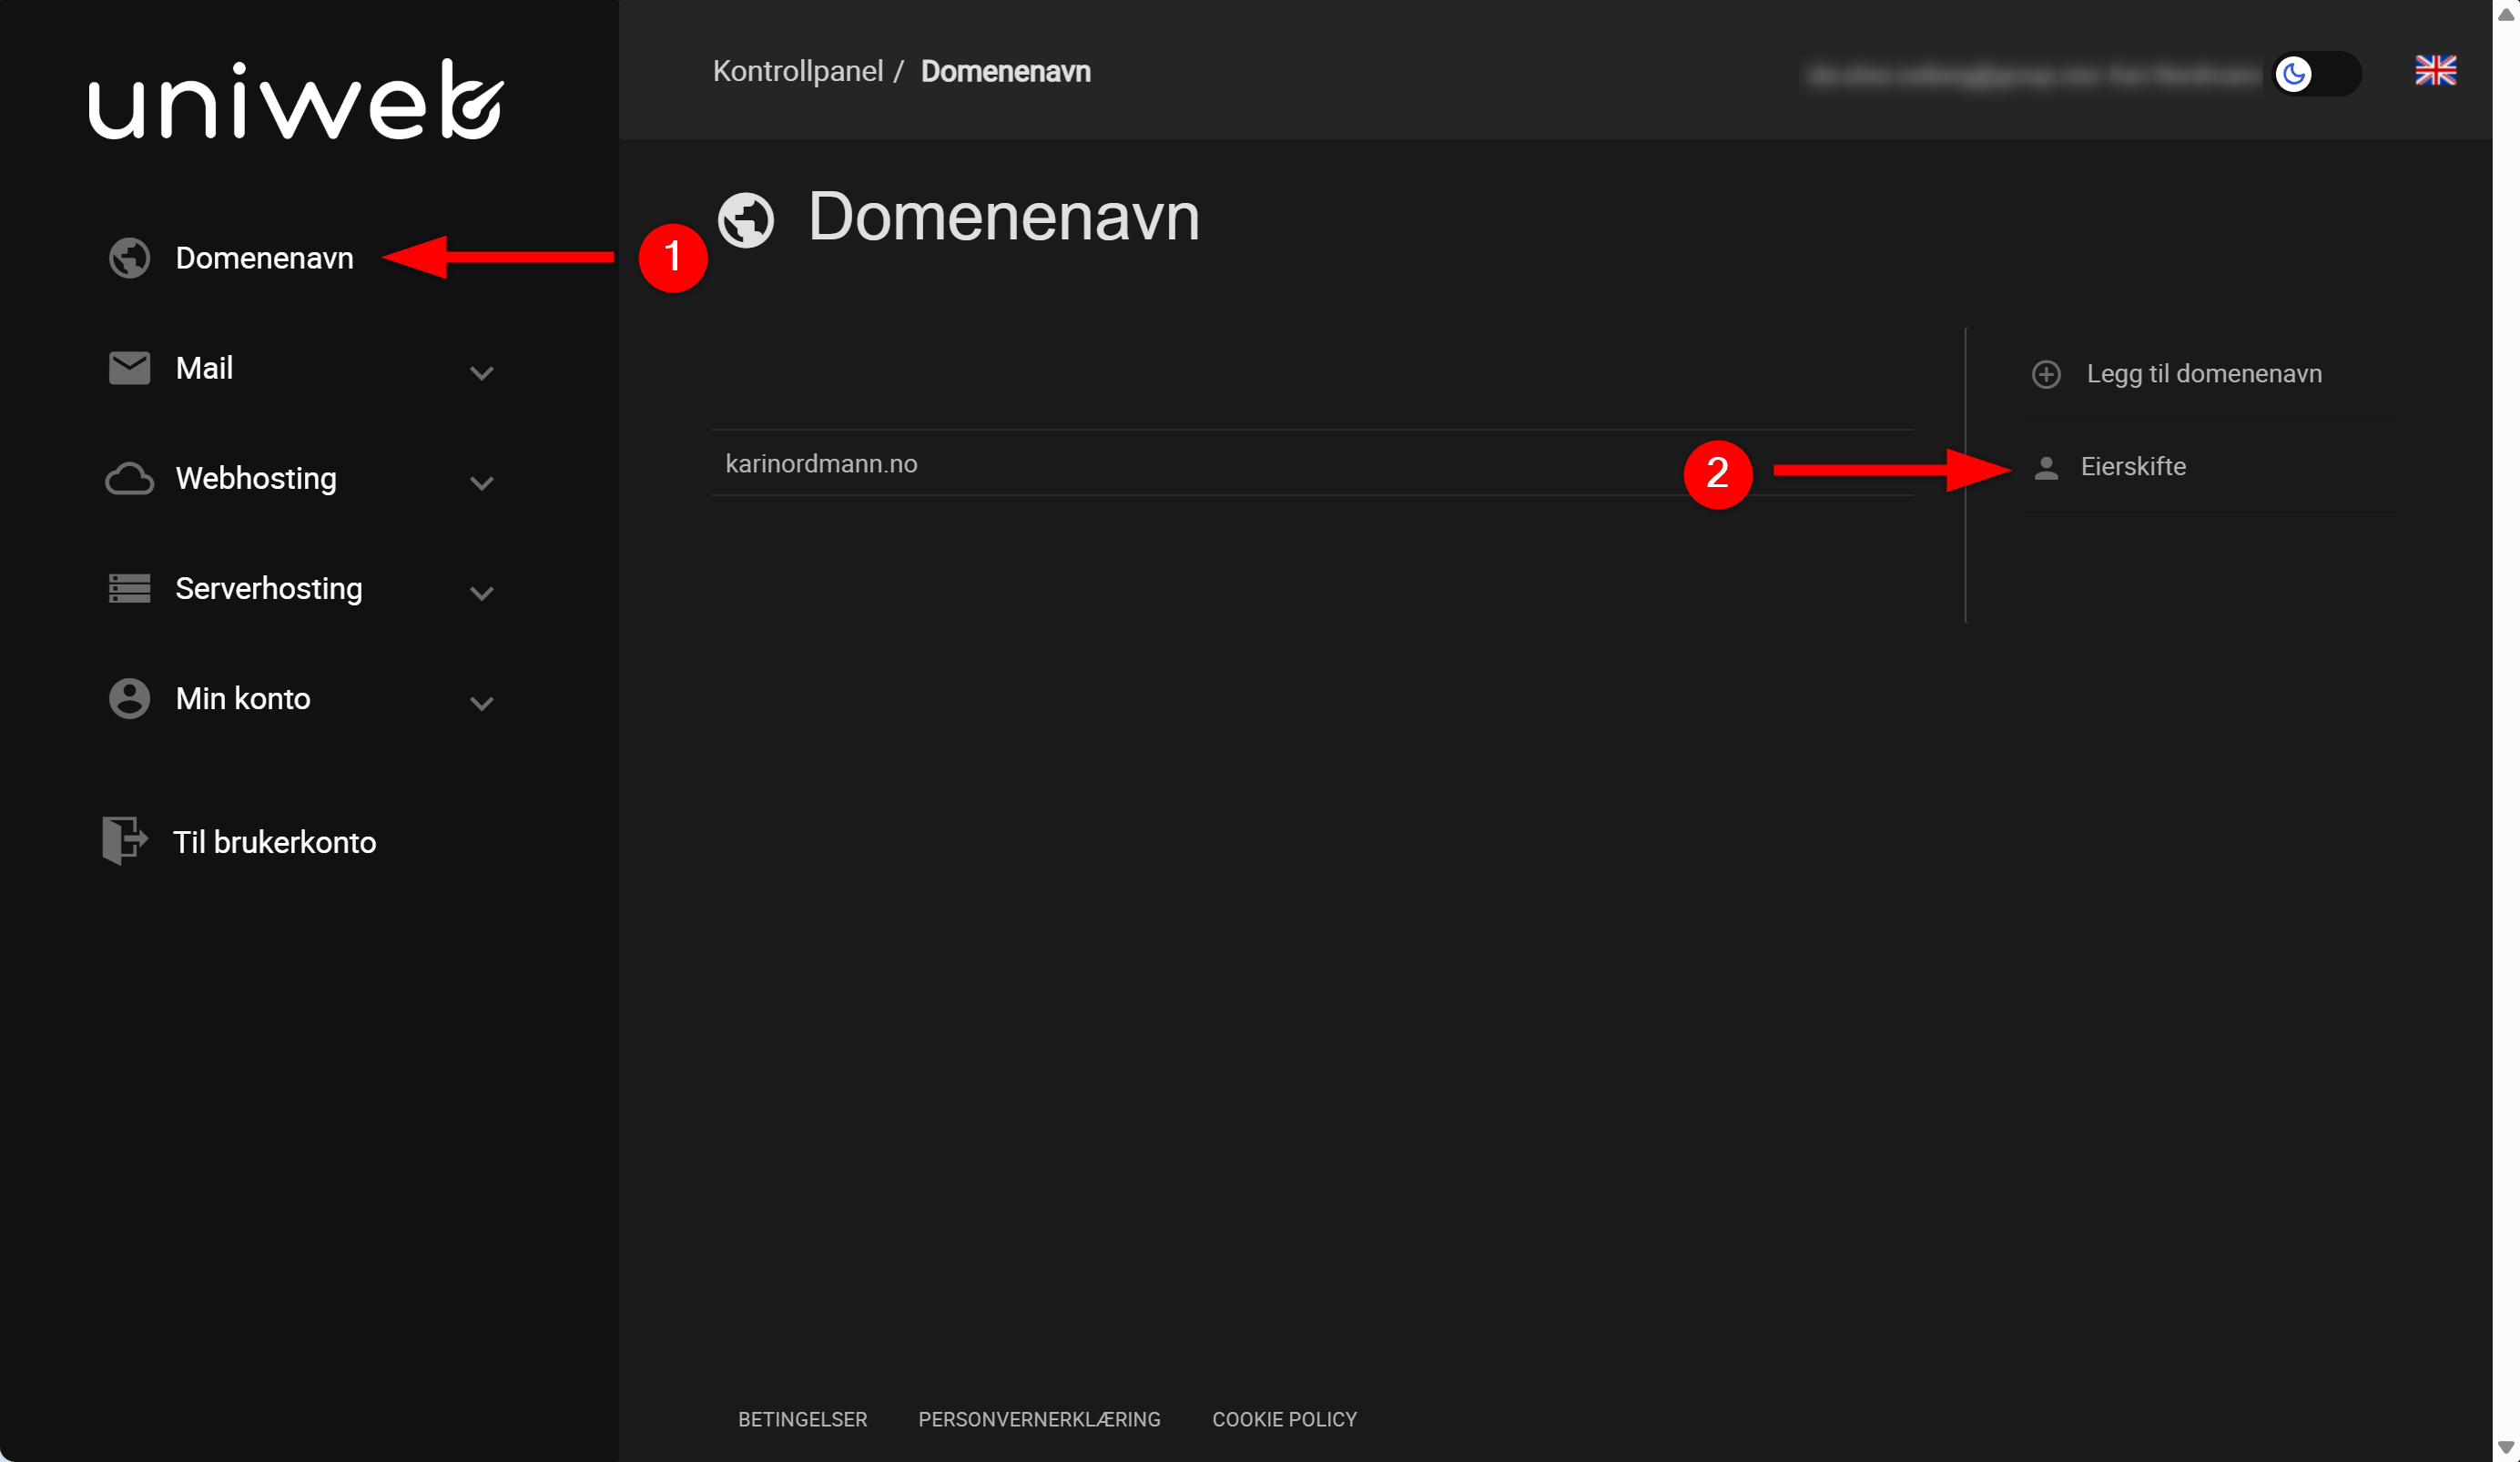Click the Mail envelope icon
This screenshot has width=2520, height=1462.
[129, 368]
